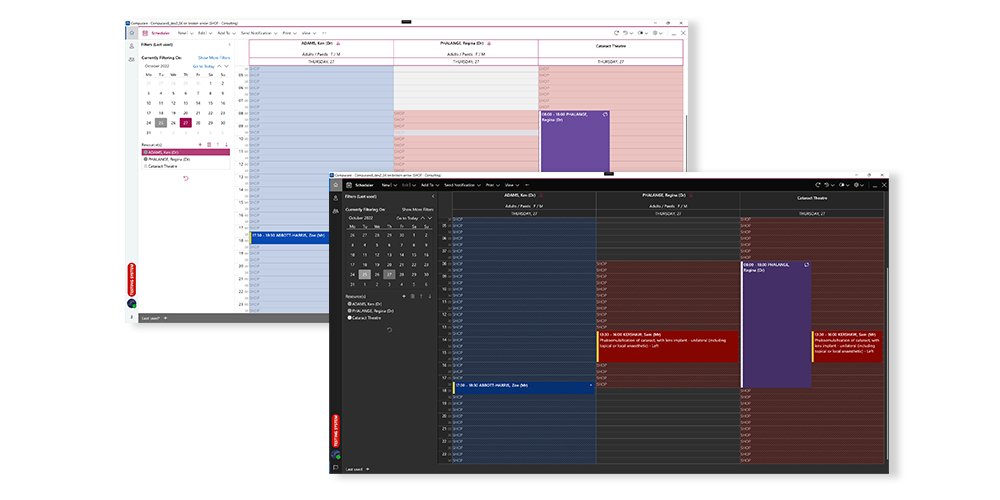Viewport: 1000px width, 500px height.
Task: Select patient icon in dark window sidebar
Action: click(x=336, y=198)
